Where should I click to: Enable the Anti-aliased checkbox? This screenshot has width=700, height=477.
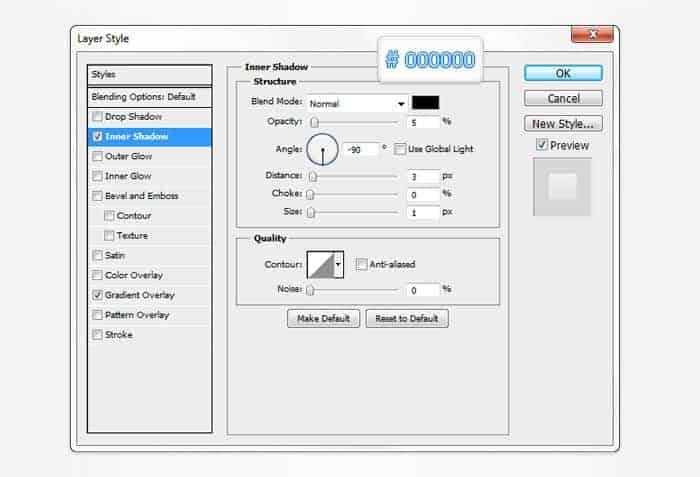tap(361, 264)
